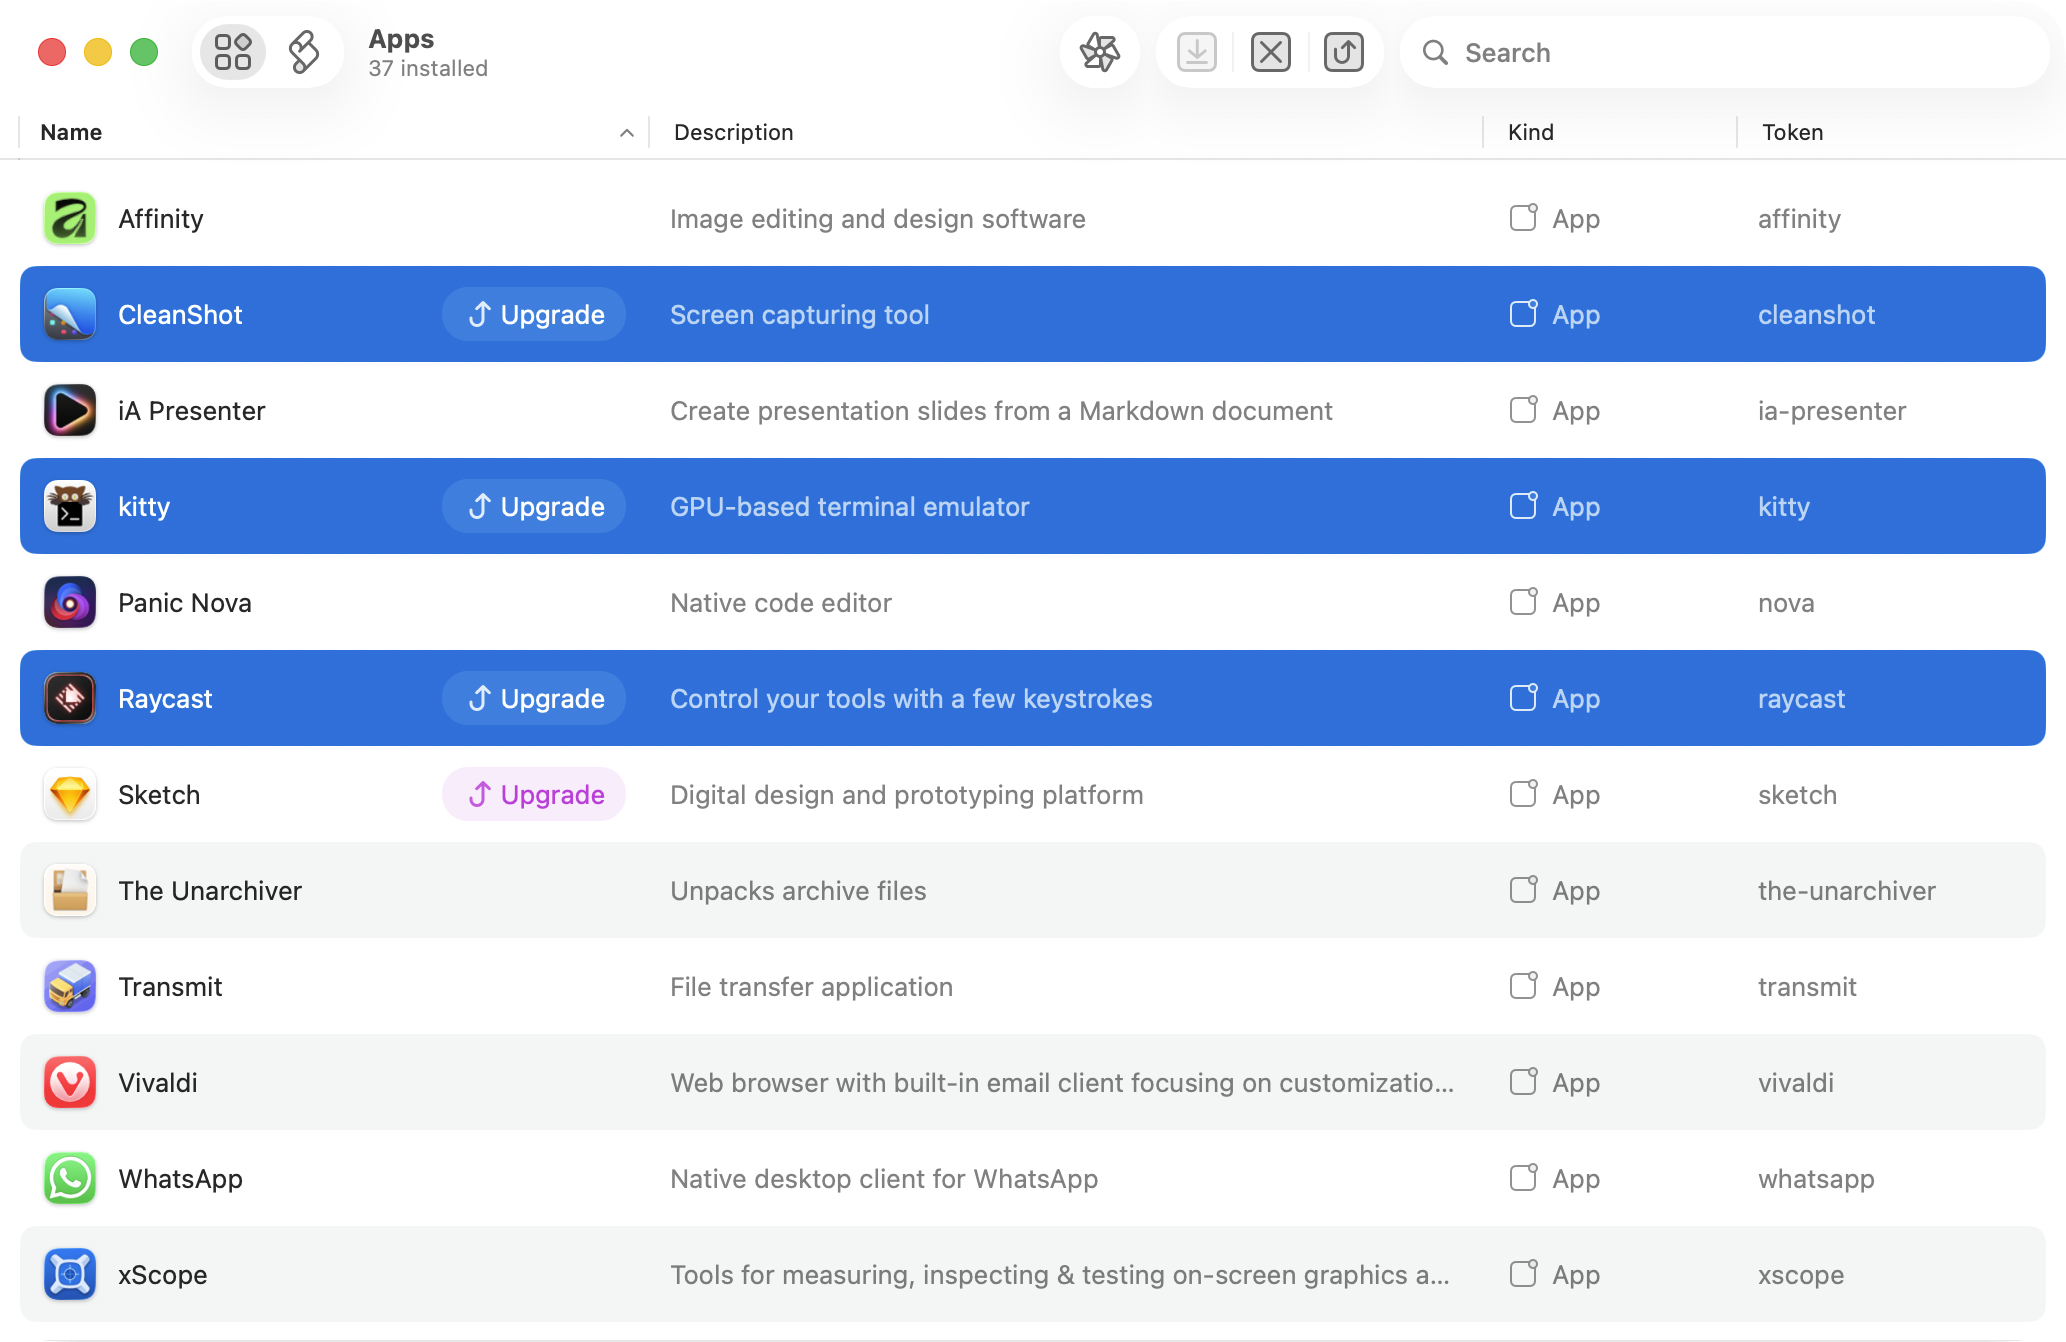
Task: Click the upgrade arrow toolbar icon
Action: pos(1343,52)
